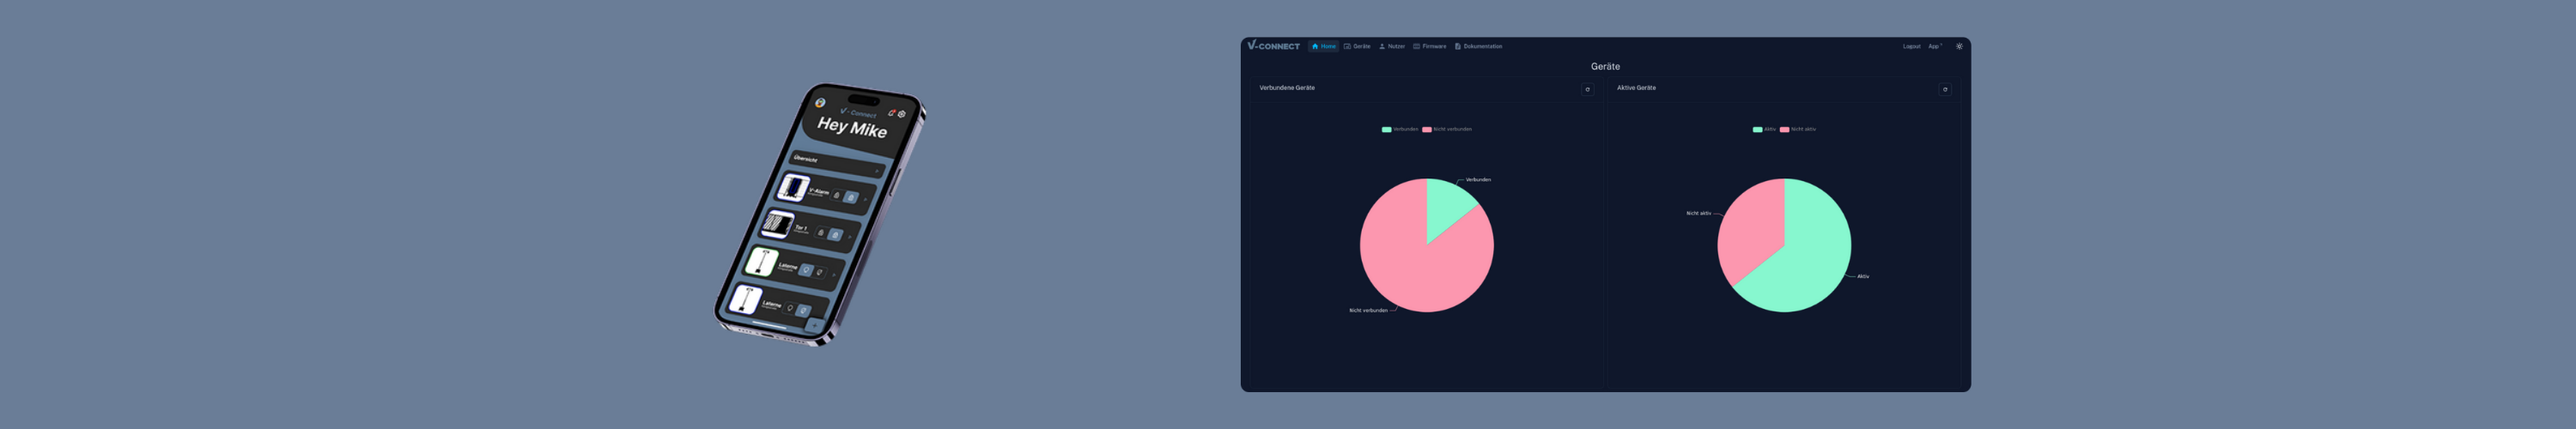Open the Nutzer page
Screen dimensions: 2576x429
1392,46
